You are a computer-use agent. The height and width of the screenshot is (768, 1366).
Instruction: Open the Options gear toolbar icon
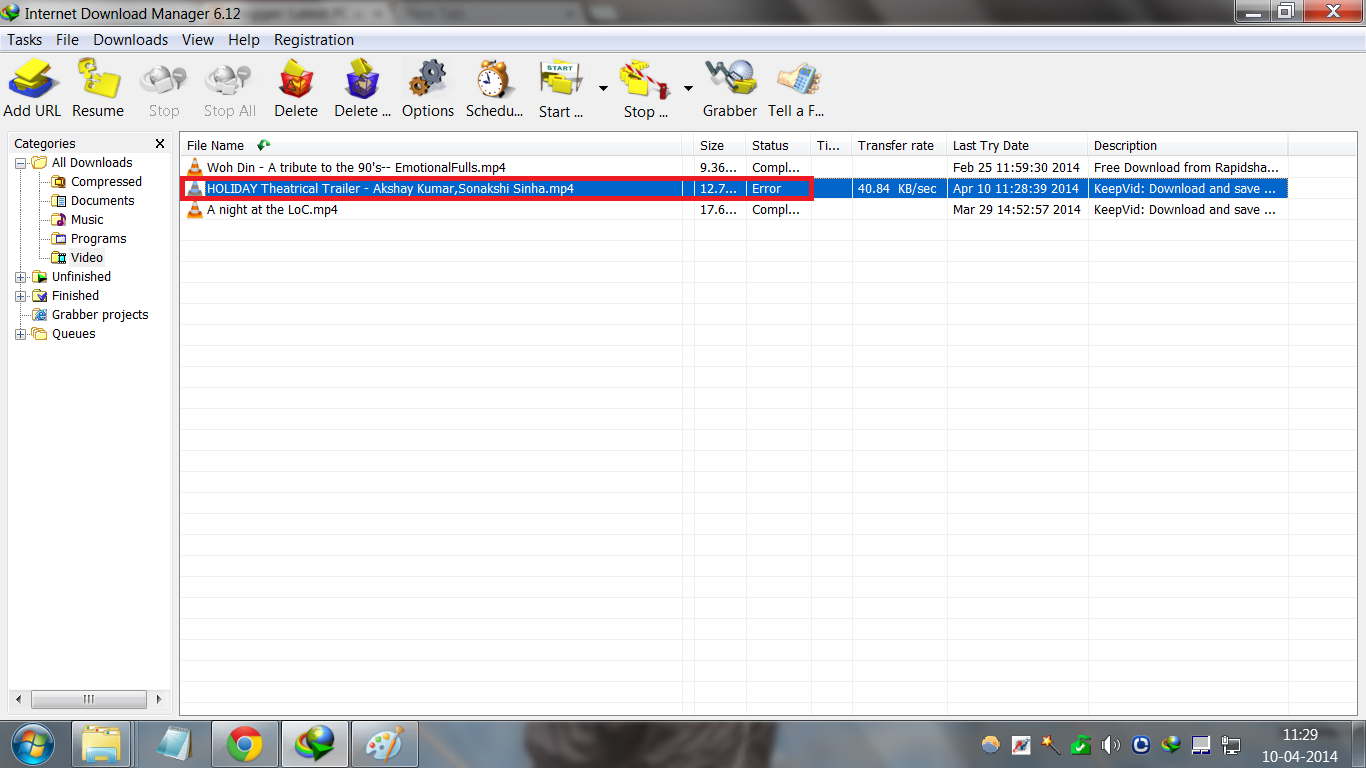coord(428,88)
